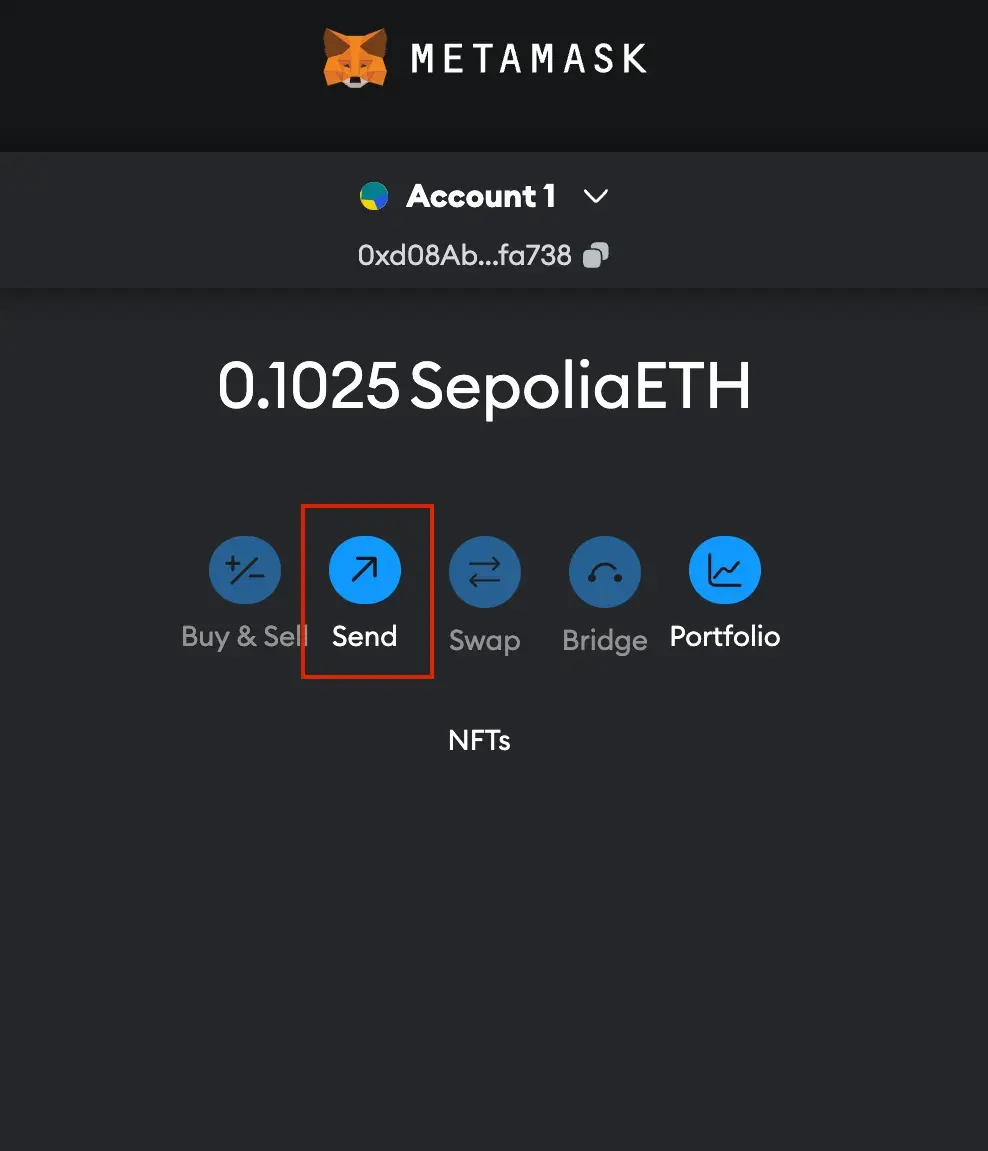
Task: Open the Bridge arc icon
Action: 605,571
